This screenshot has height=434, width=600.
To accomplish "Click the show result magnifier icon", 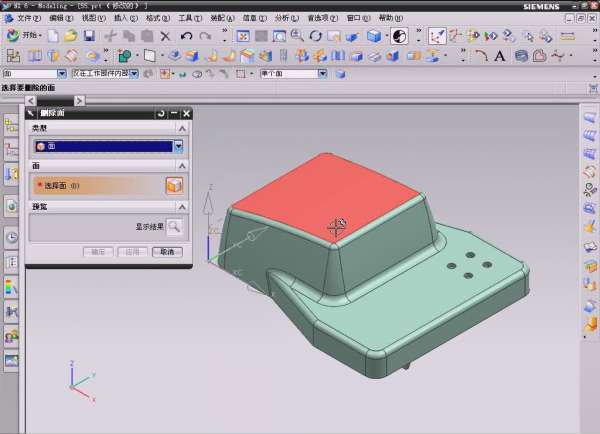I will [x=174, y=227].
